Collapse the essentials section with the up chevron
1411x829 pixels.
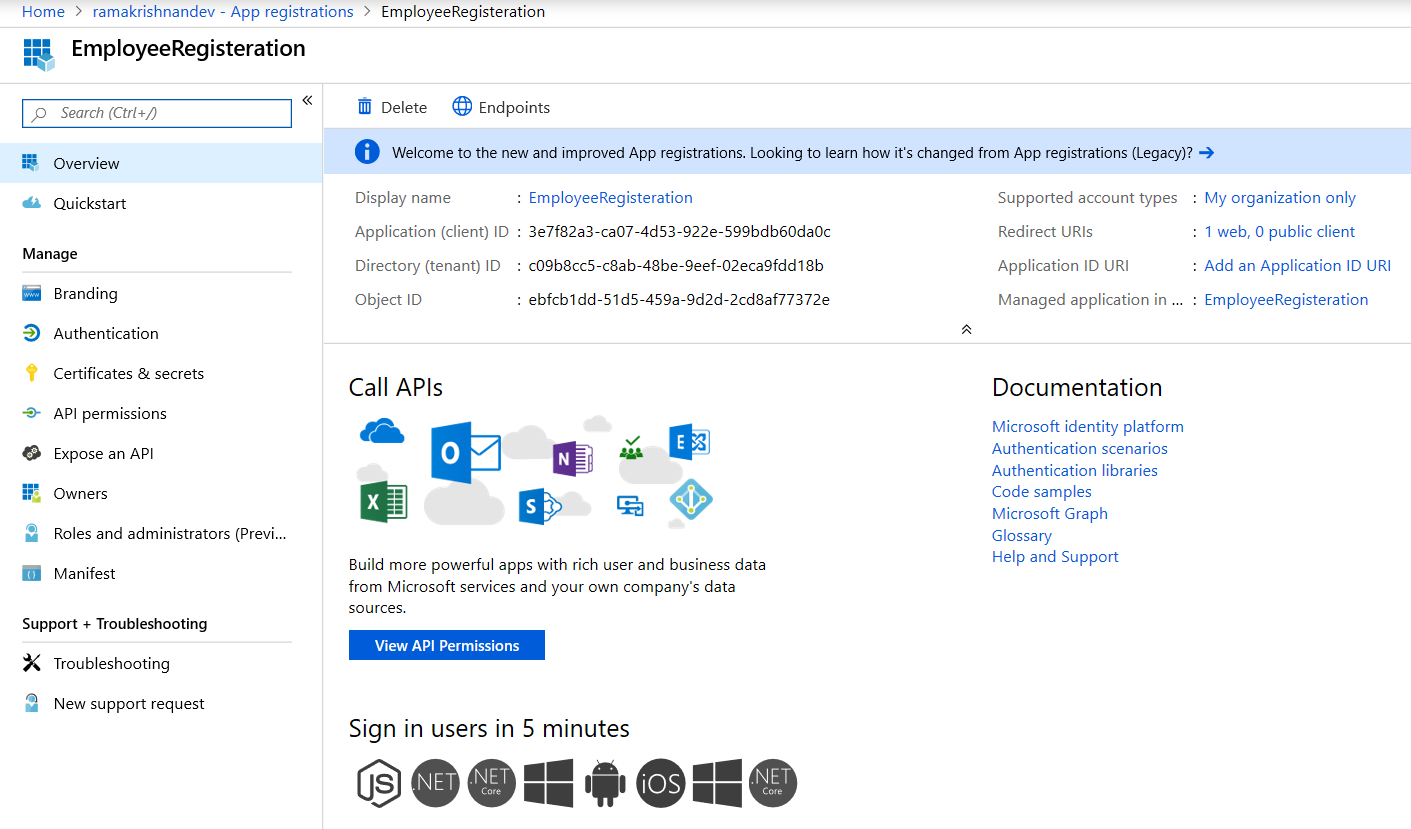coord(966,329)
